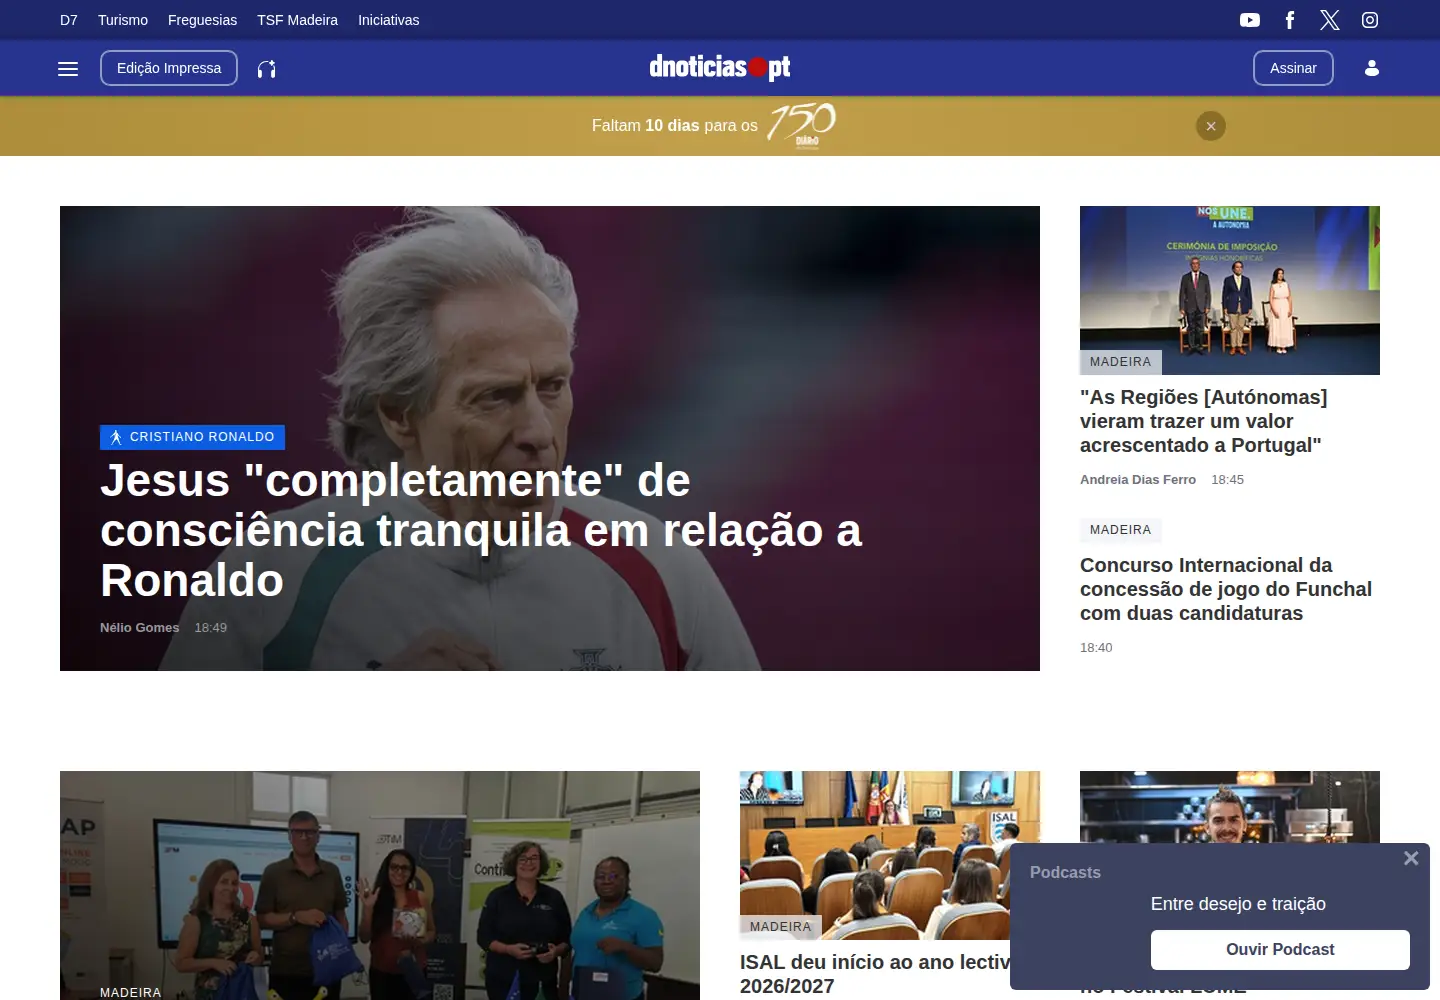Click the group photo with blue bags
The width and height of the screenshot is (1440, 1000).
[380, 885]
